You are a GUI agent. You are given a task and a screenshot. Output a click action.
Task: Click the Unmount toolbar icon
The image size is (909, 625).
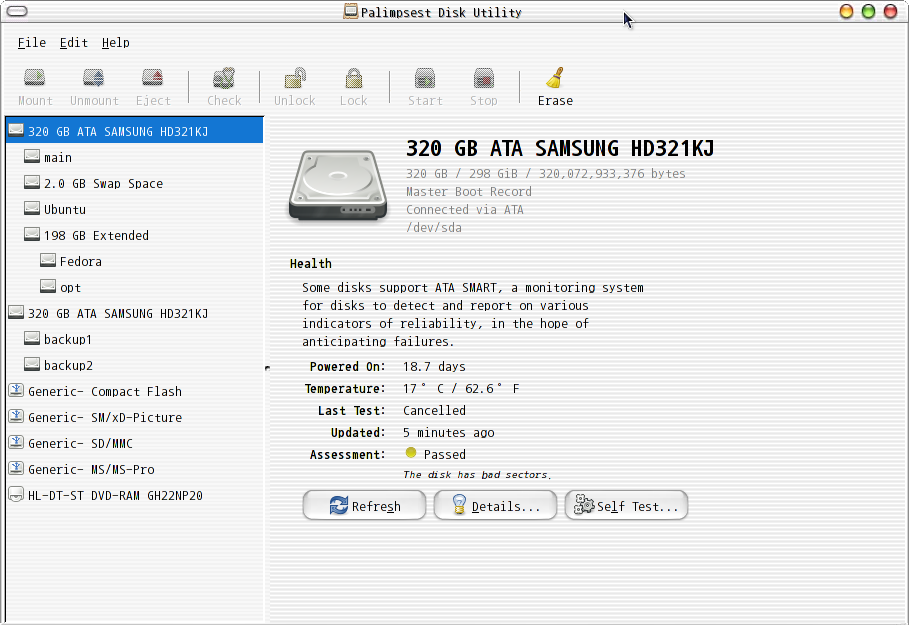[94, 78]
